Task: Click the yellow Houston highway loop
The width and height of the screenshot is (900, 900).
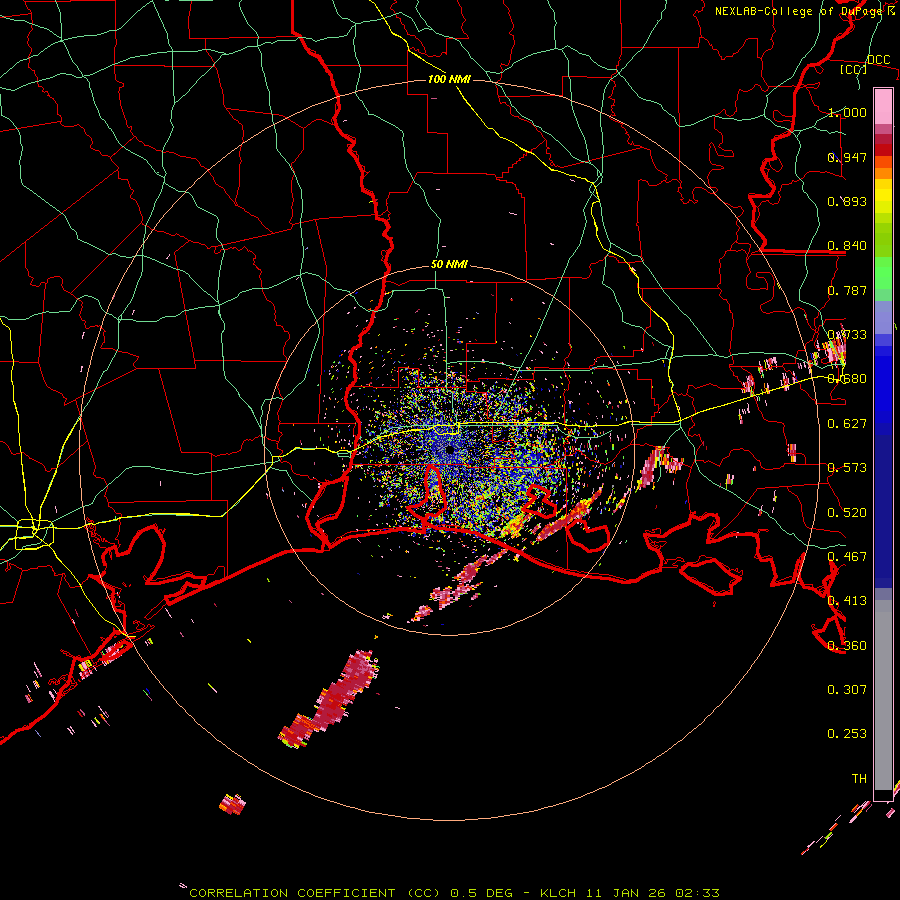Action: (x=34, y=533)
